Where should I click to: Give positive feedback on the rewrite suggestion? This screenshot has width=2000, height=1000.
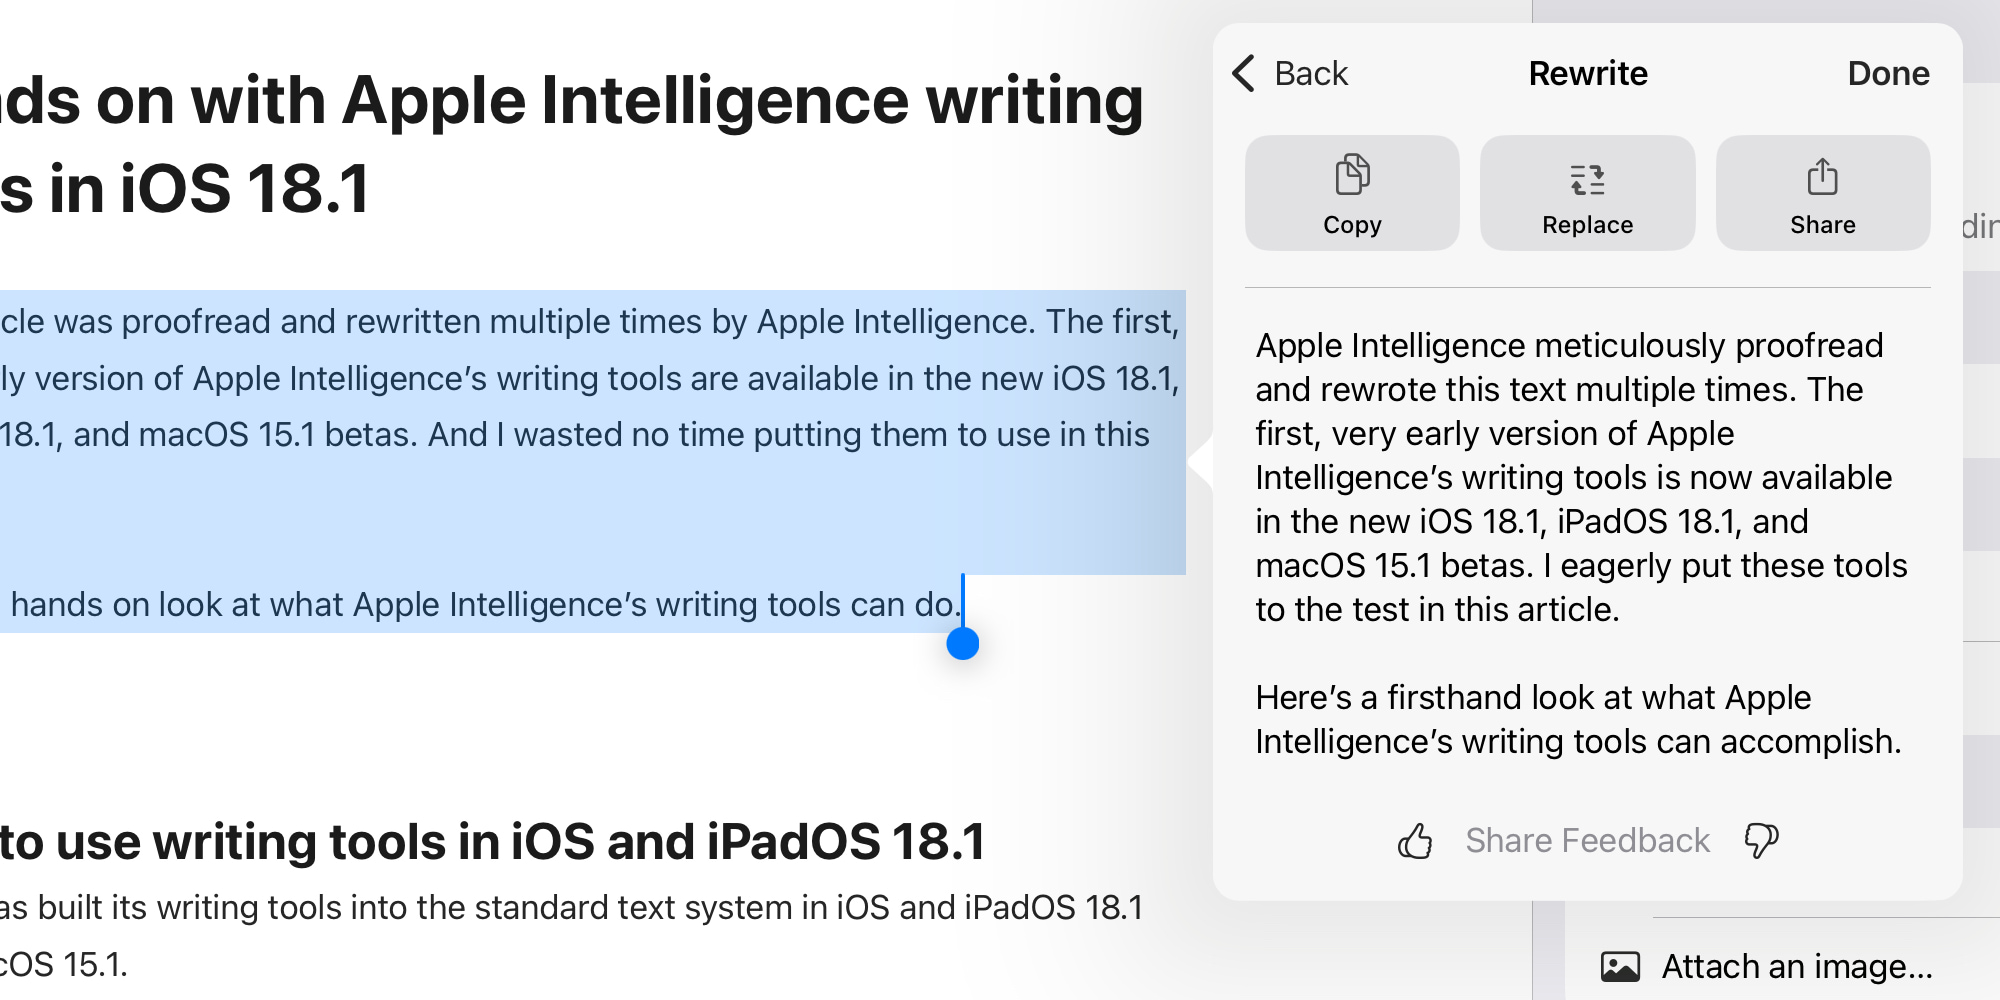coord(1416,840)
